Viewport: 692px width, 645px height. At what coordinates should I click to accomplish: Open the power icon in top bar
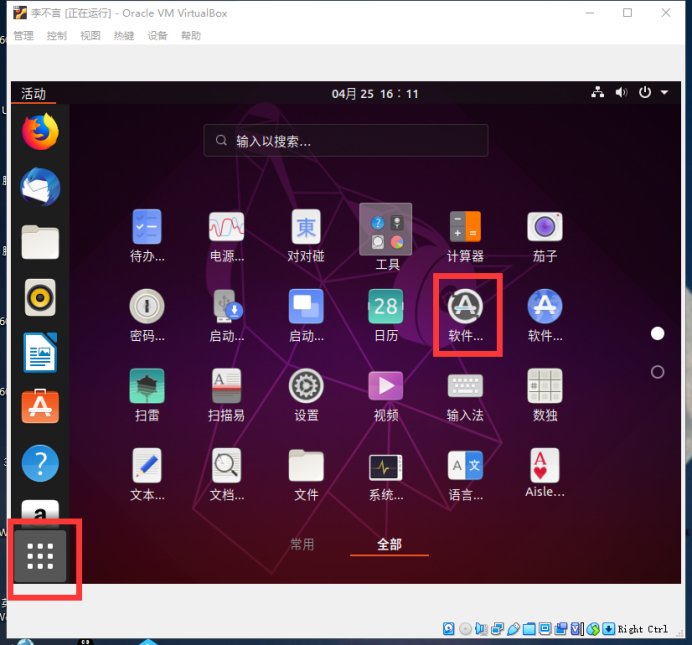click(644, 92)
